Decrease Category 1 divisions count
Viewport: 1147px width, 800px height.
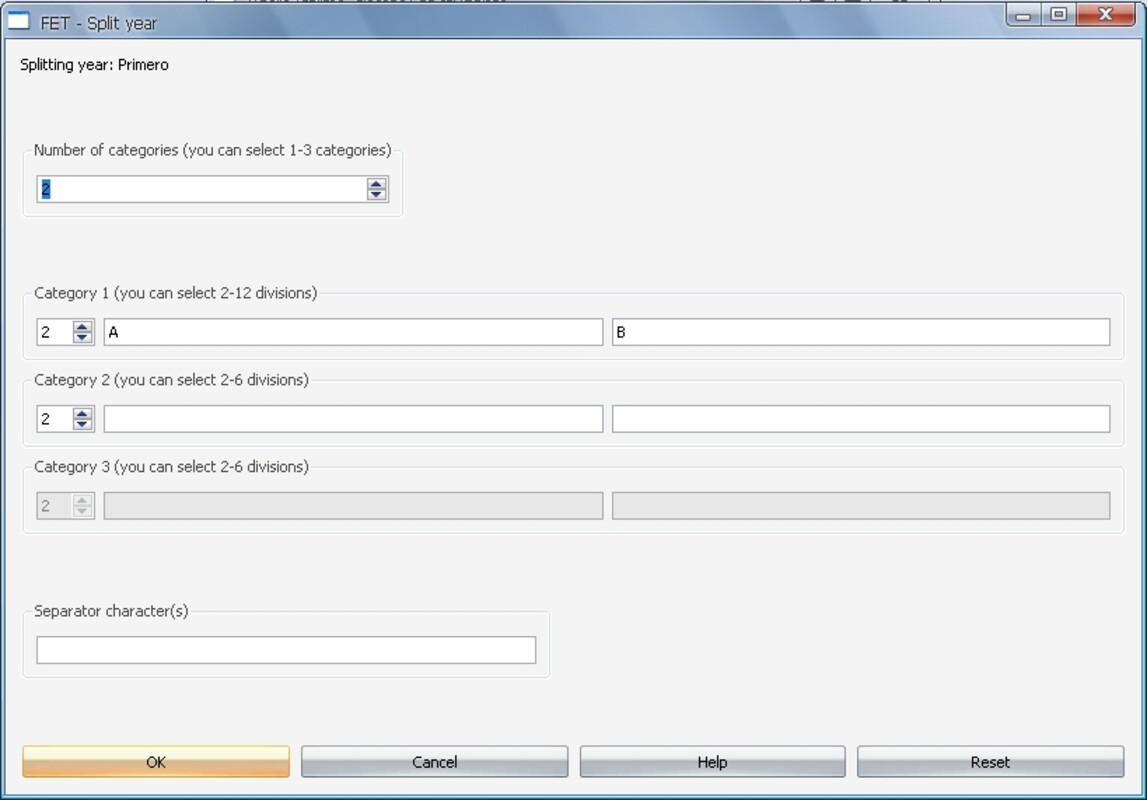click(82, 337)
